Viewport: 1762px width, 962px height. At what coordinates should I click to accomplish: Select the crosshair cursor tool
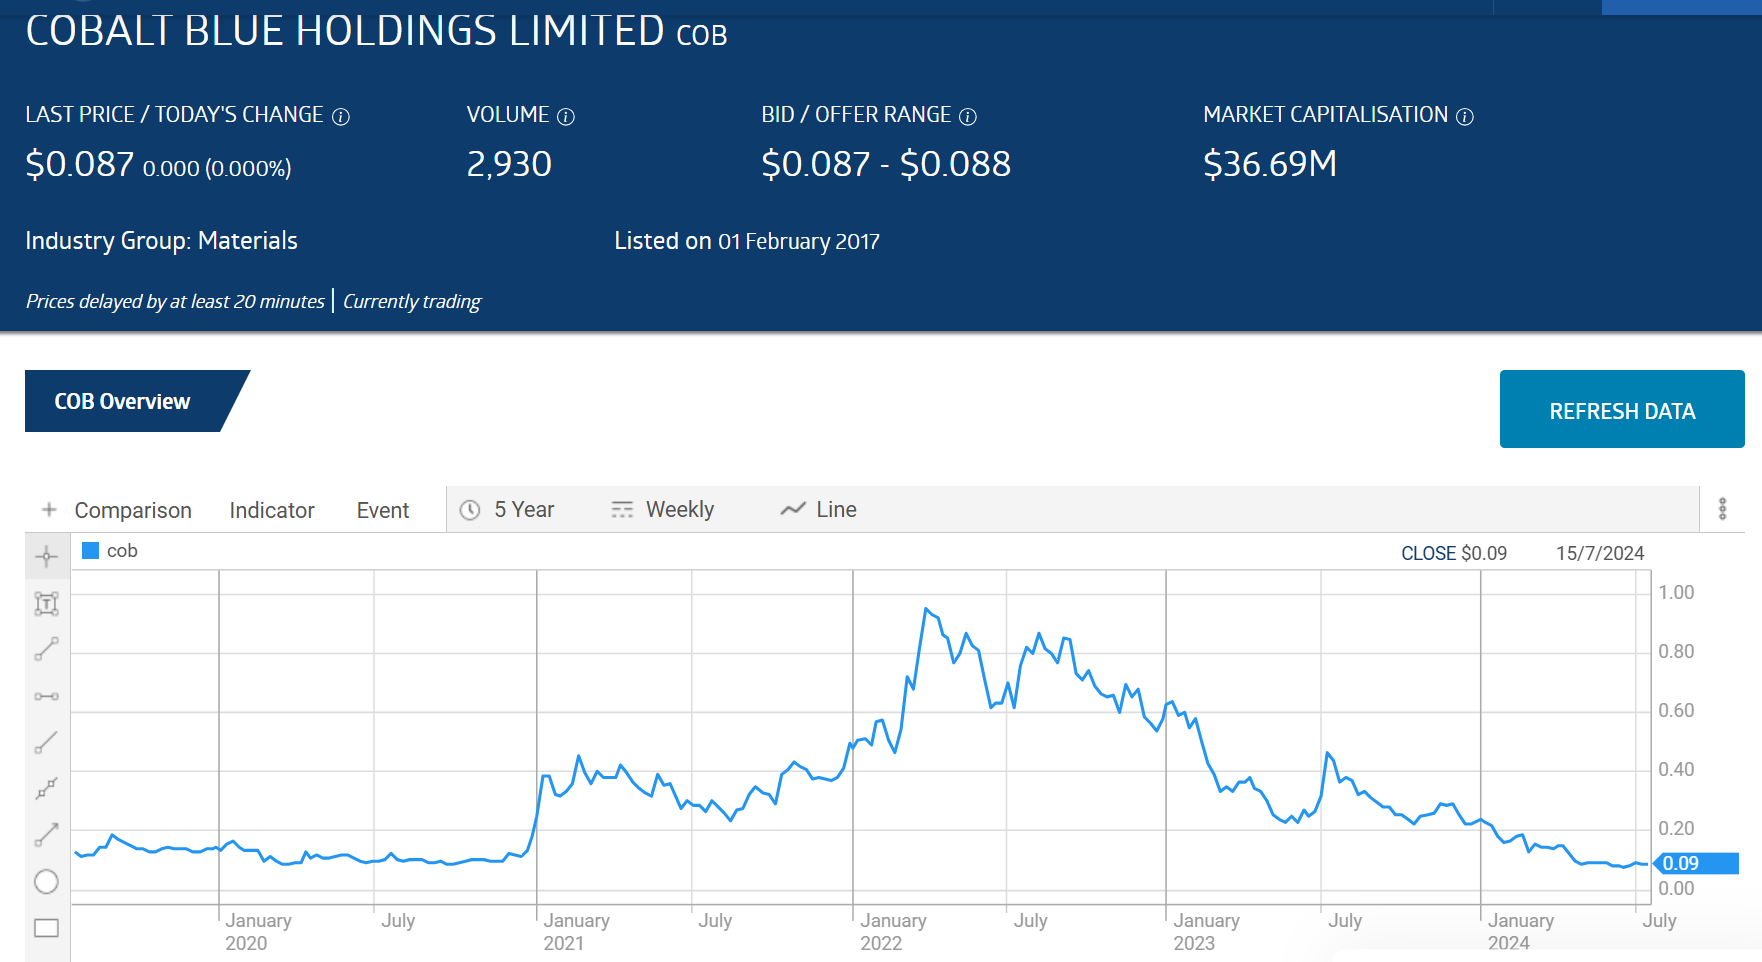pos(47,557)
